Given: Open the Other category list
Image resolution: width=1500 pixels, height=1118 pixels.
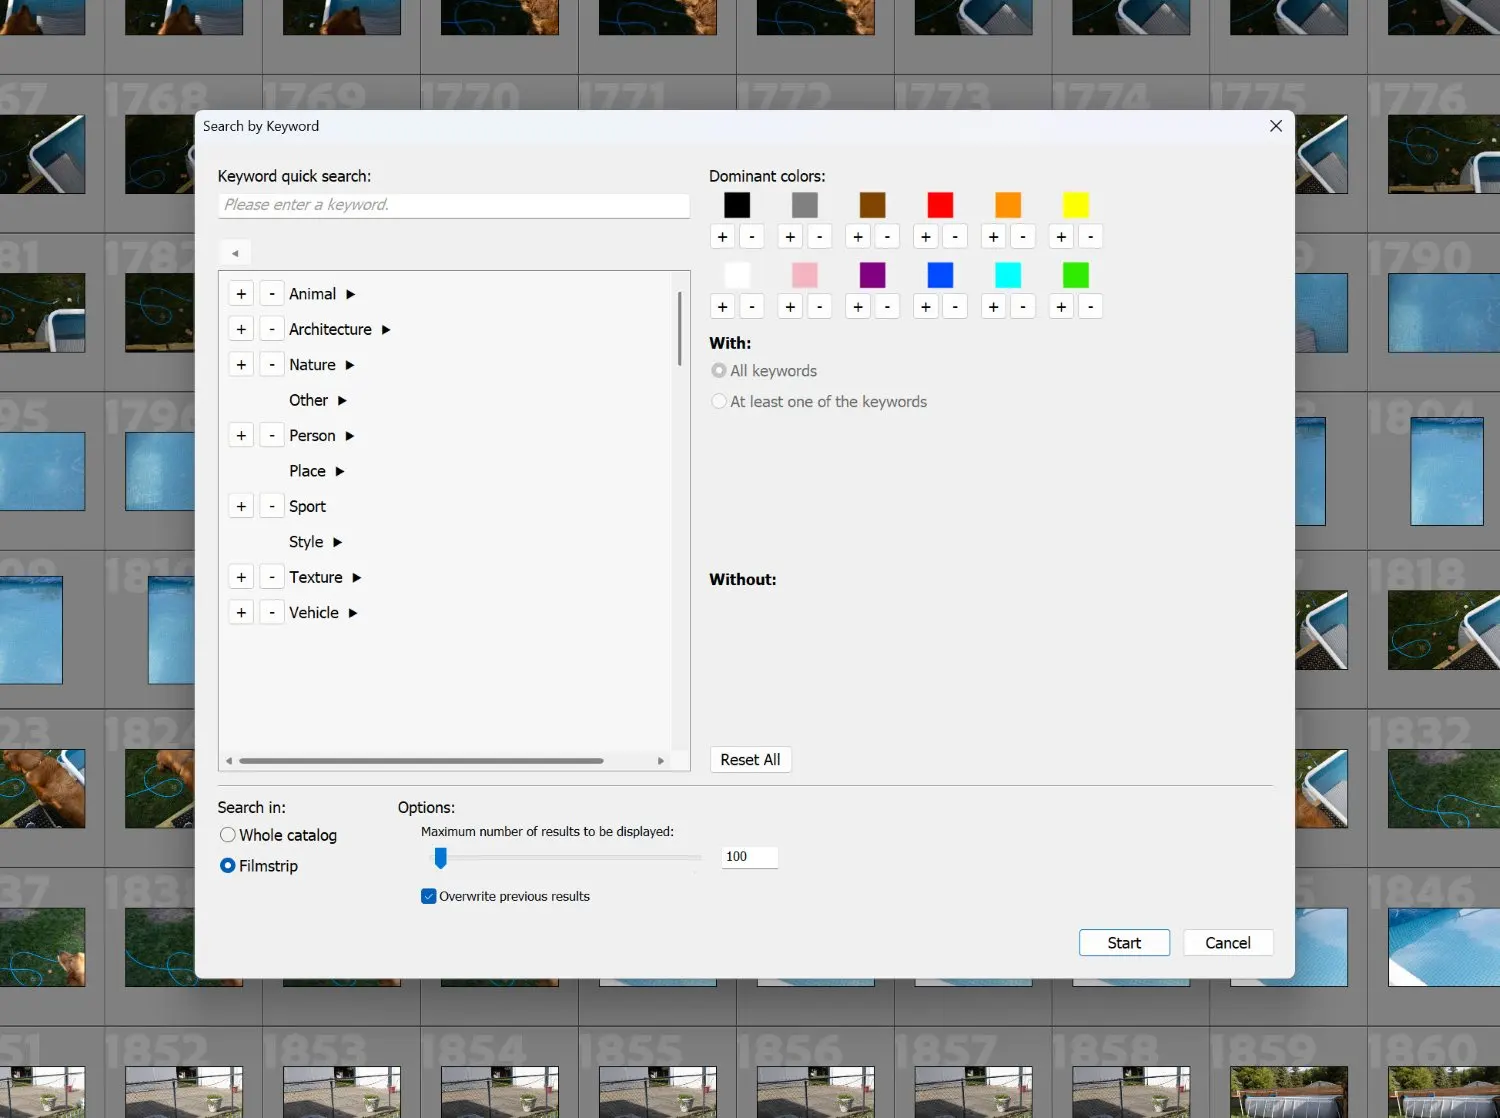Looking at the screenshot, I should coord(341,400).
